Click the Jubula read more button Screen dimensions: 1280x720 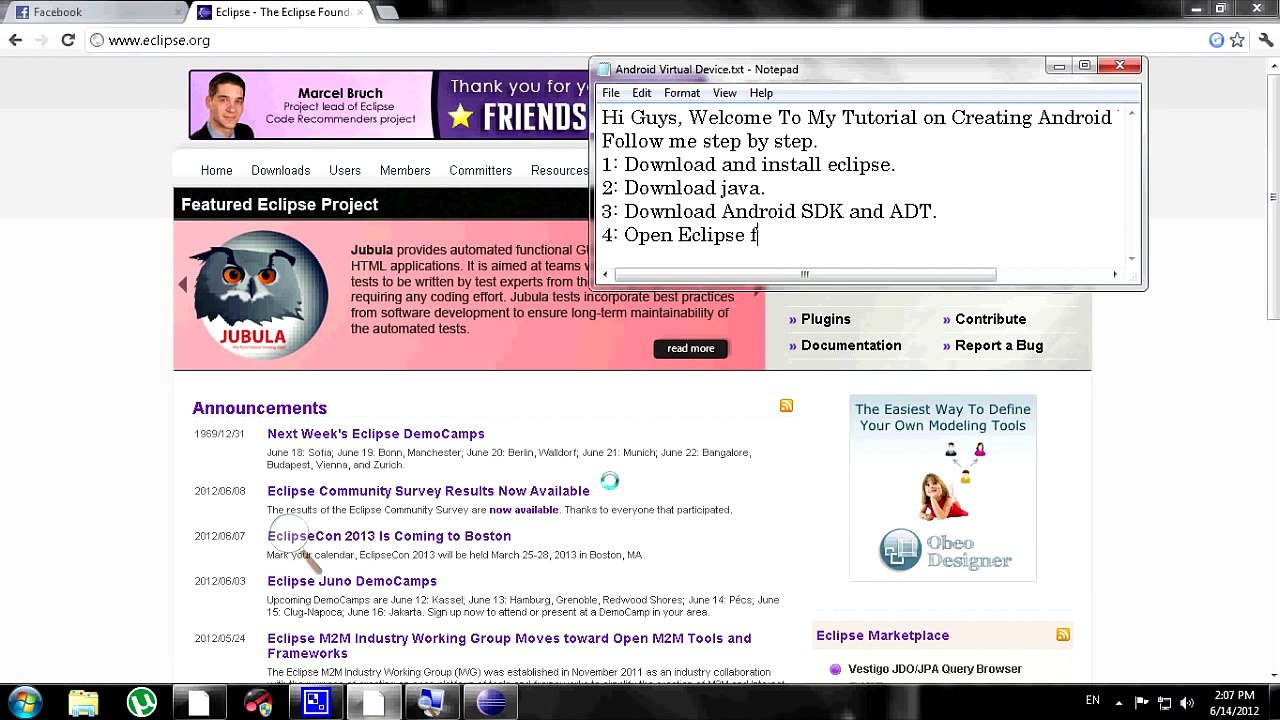tap(690, 348)
